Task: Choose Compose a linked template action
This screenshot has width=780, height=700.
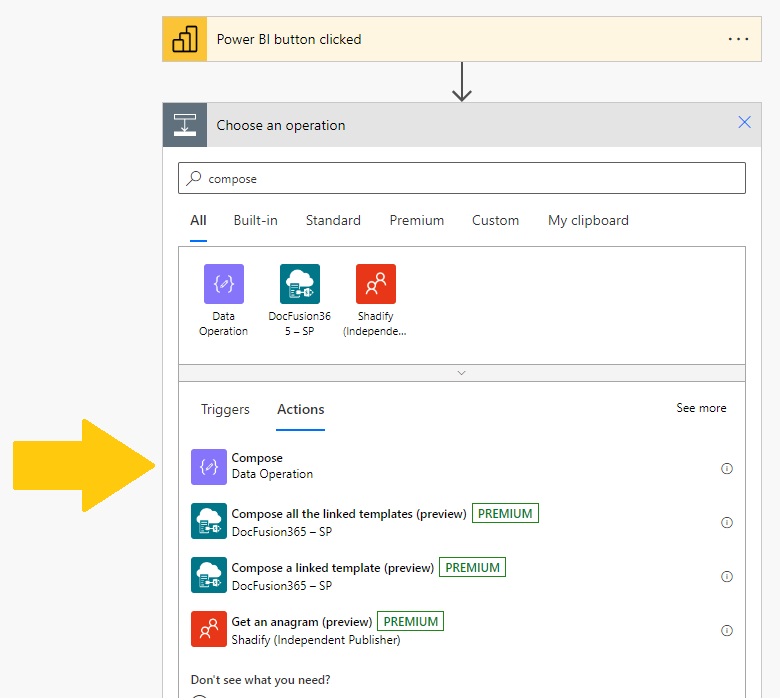Action: [462, 576]
